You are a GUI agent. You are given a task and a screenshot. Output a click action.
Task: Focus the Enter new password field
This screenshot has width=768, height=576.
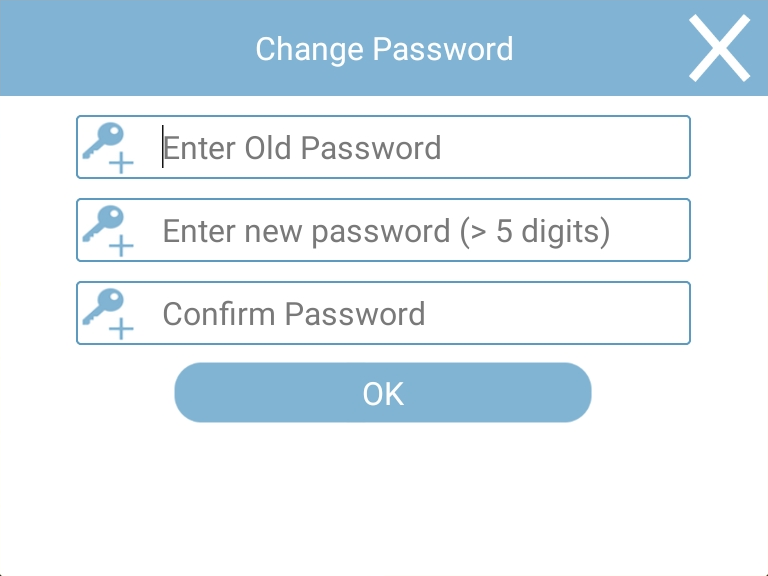tap(384, 230)
